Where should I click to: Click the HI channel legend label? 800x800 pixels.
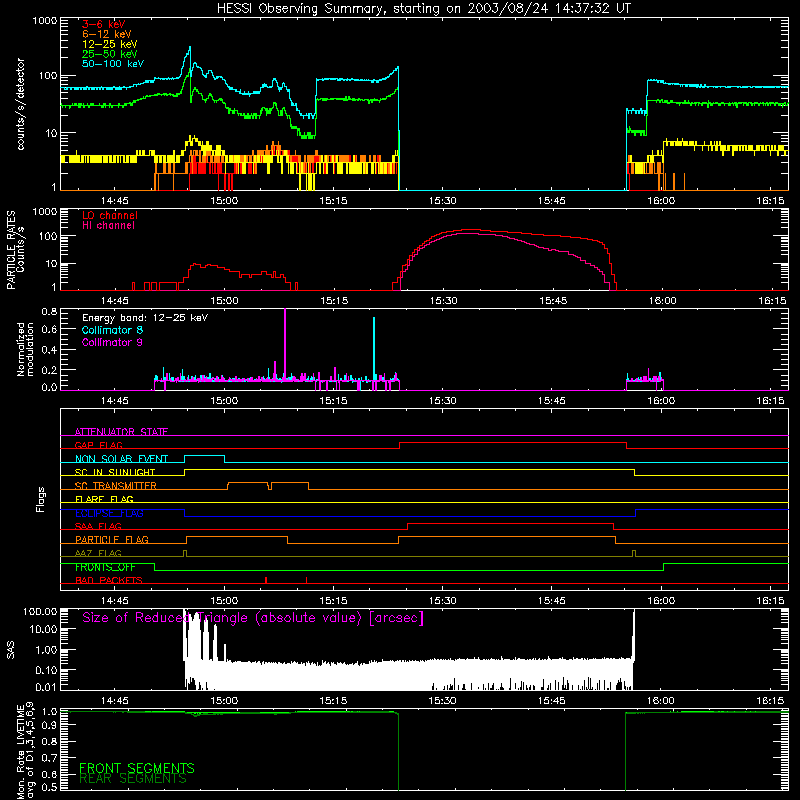(x=108, y=226)
